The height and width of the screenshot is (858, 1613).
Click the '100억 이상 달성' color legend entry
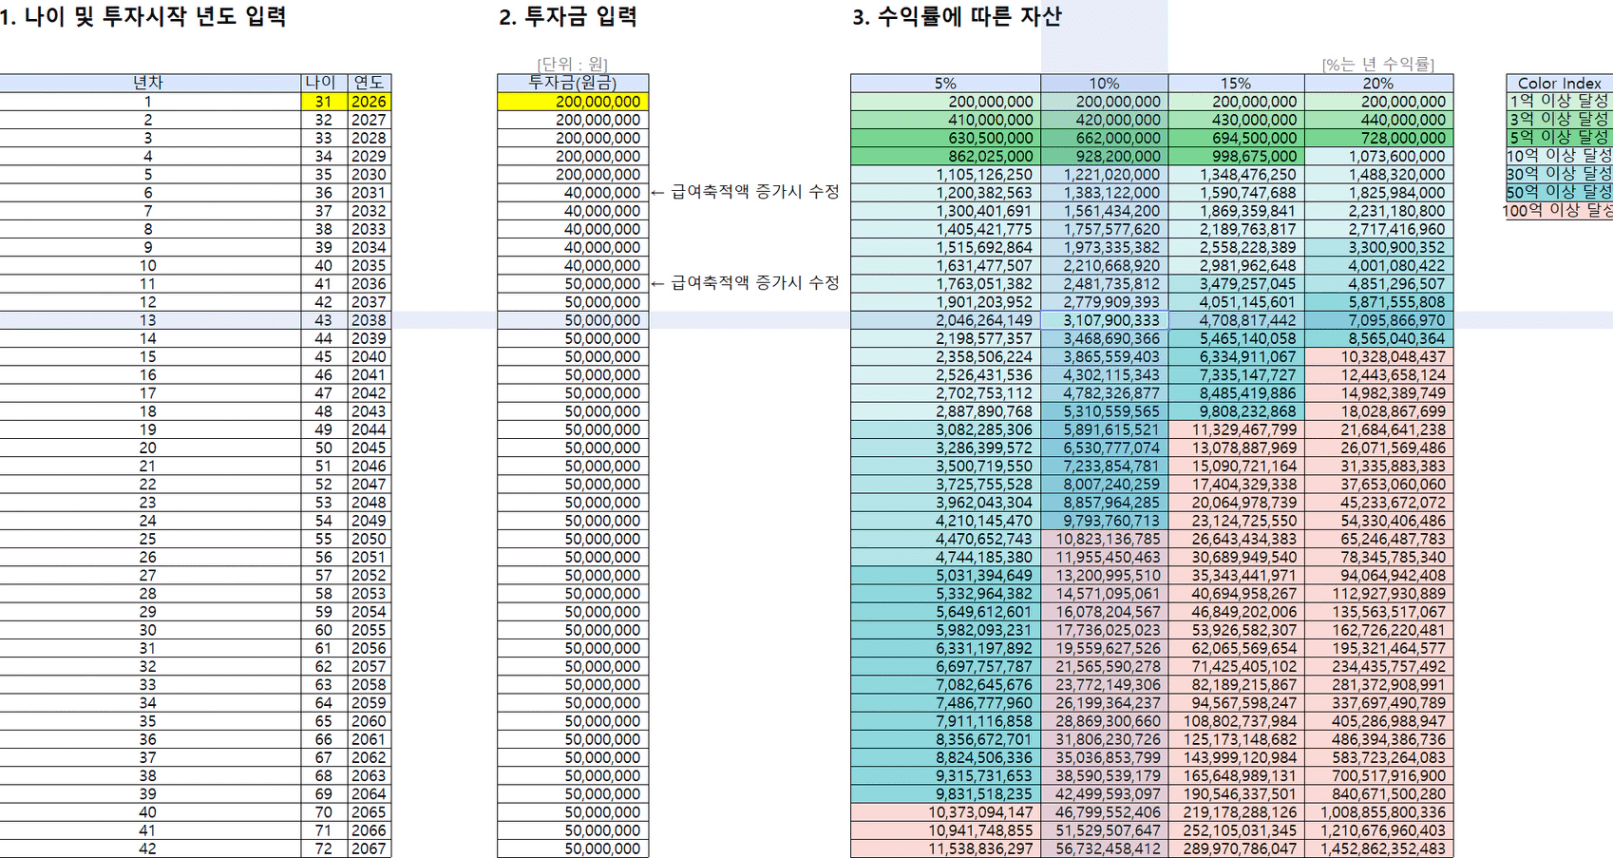pos(1559,210)
